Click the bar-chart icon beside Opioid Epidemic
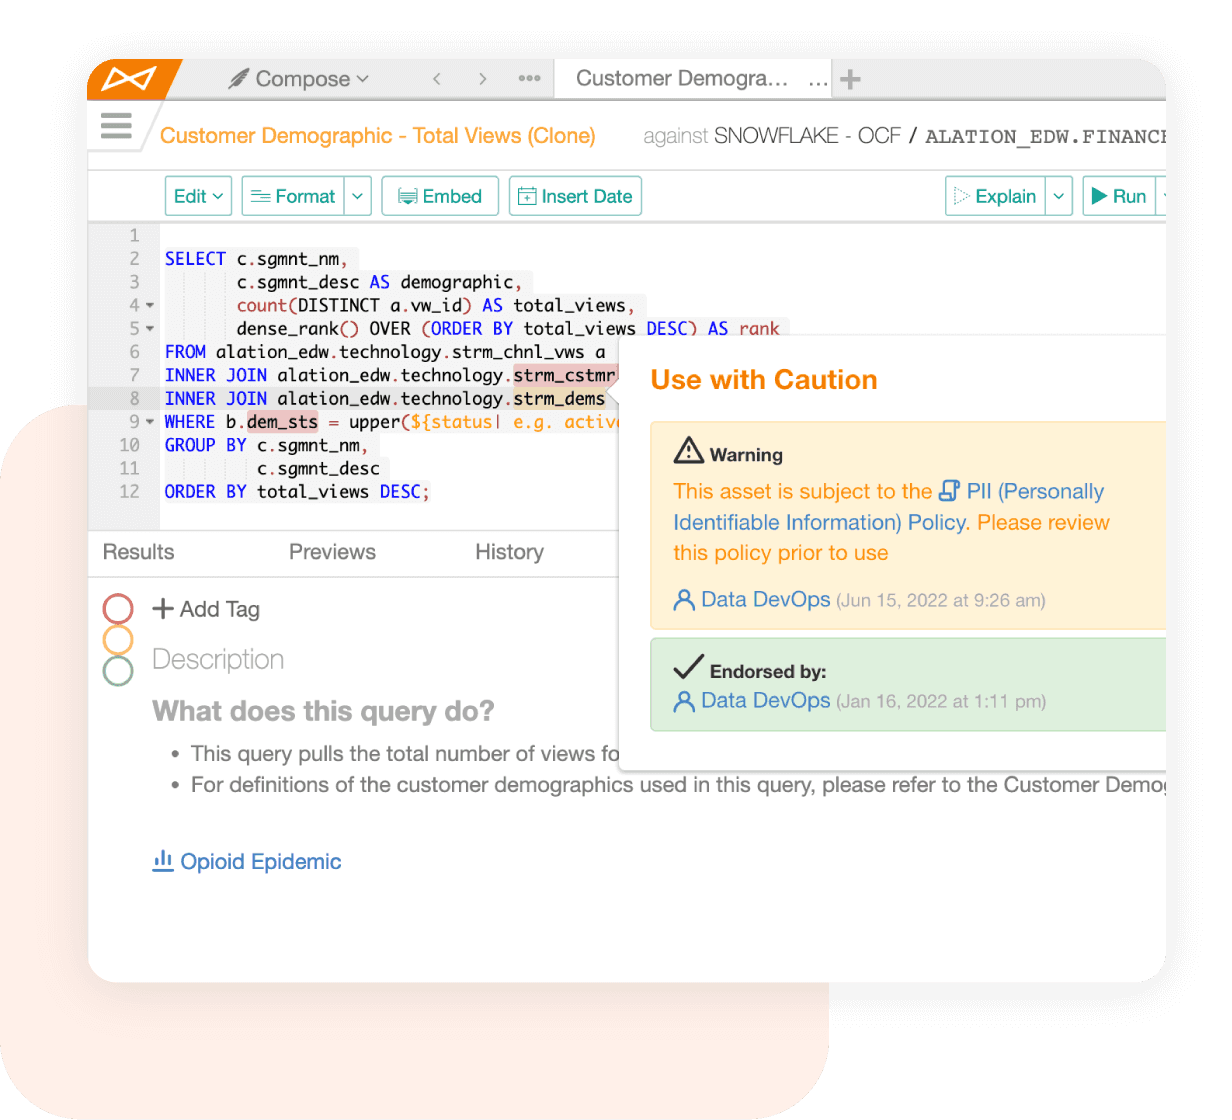The image size is (1232, 1120). [x=163, y=860]
